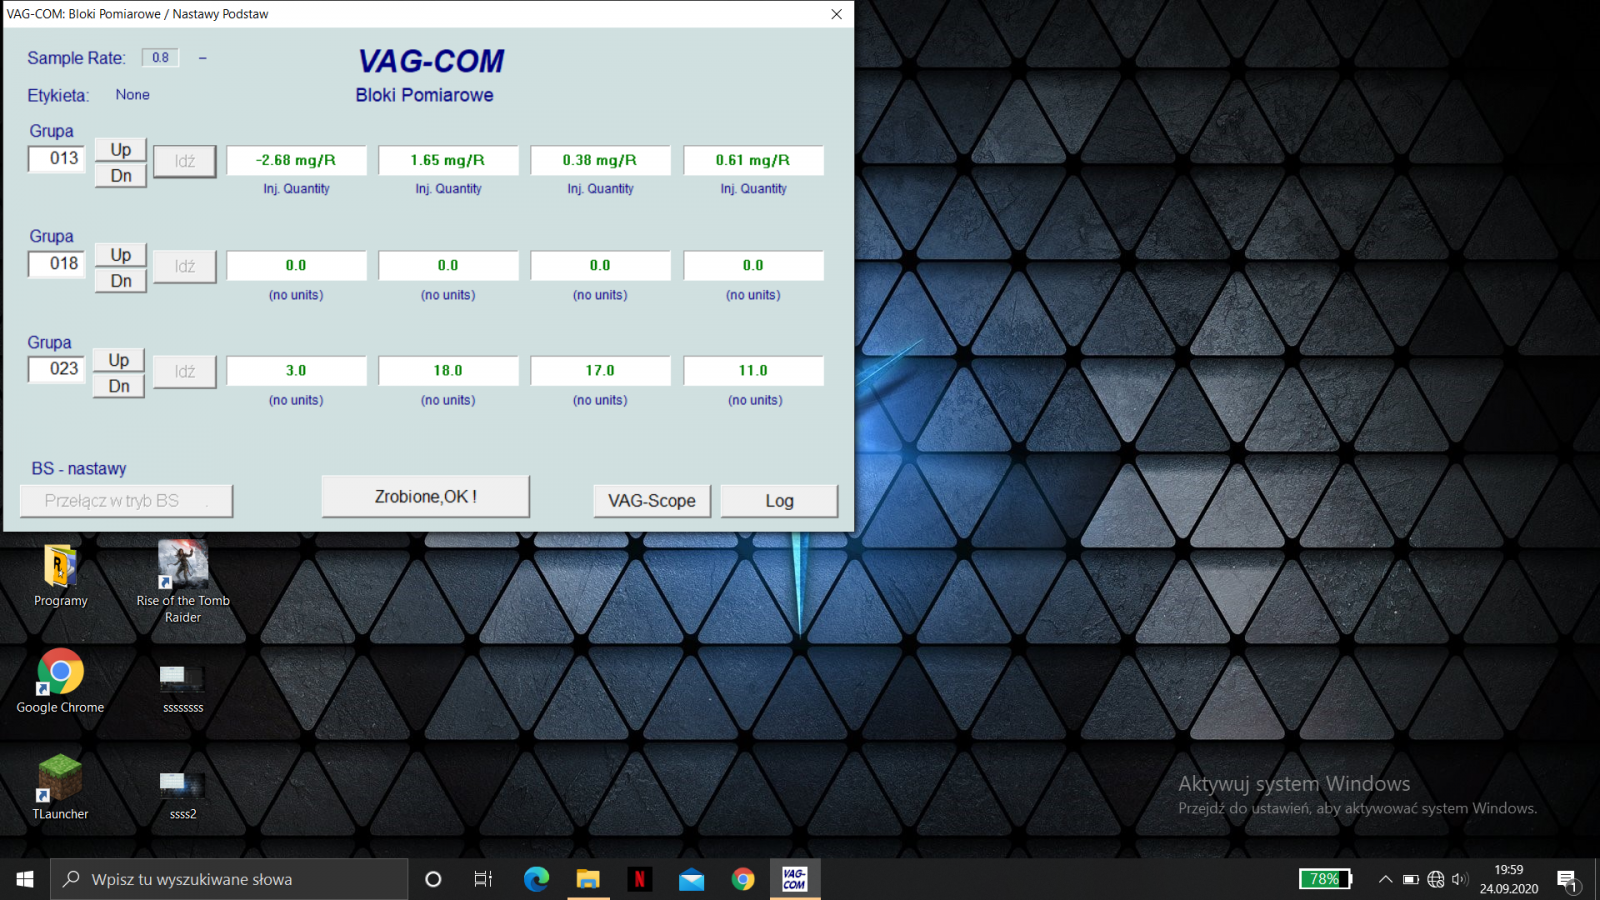Select the 11.0 value in Grupa 023

[753, 370]
